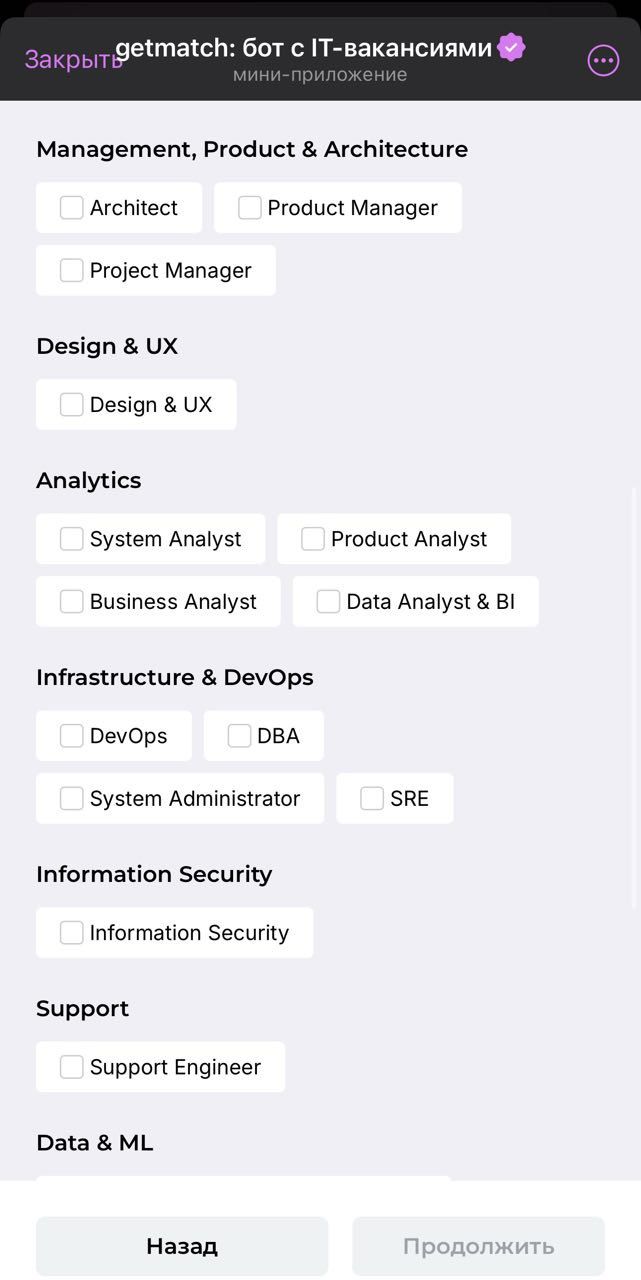This screenshot has width=641, height=1280.
Task: Tick the Product Analyst checkbox
Action: [x=314, y=538]
